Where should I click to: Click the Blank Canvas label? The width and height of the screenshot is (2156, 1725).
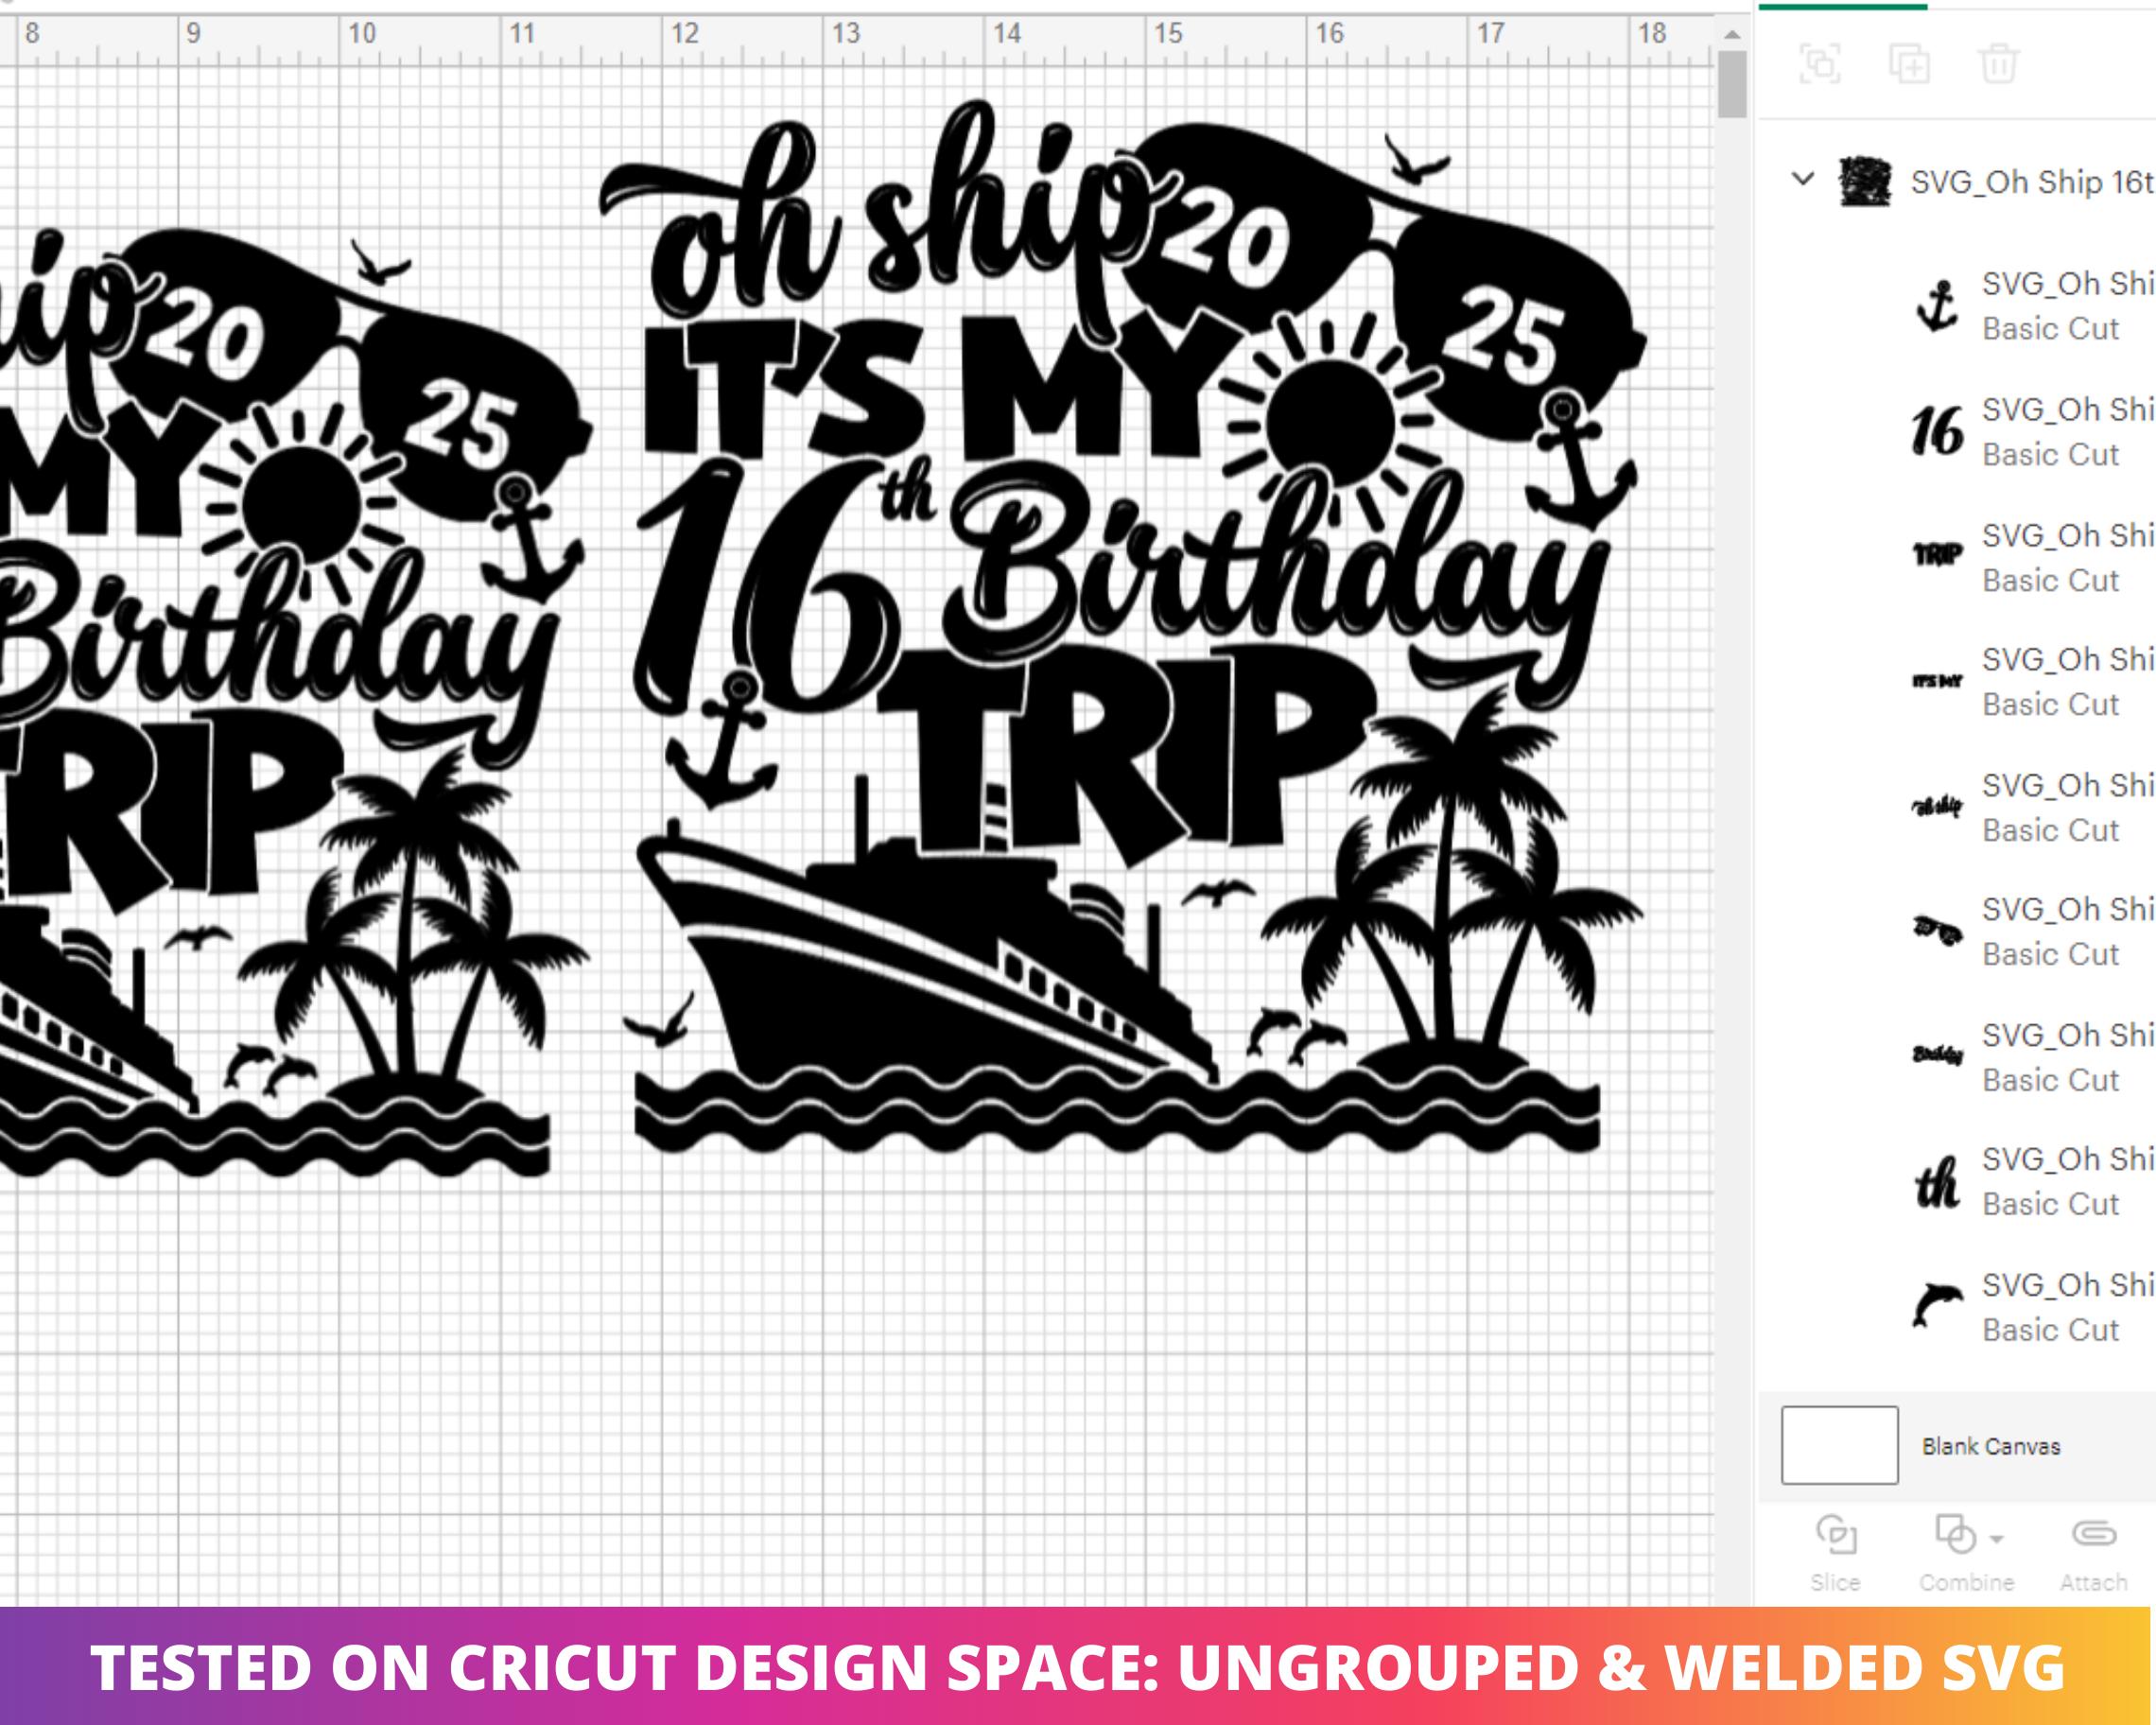[x=1991, y=1446]
